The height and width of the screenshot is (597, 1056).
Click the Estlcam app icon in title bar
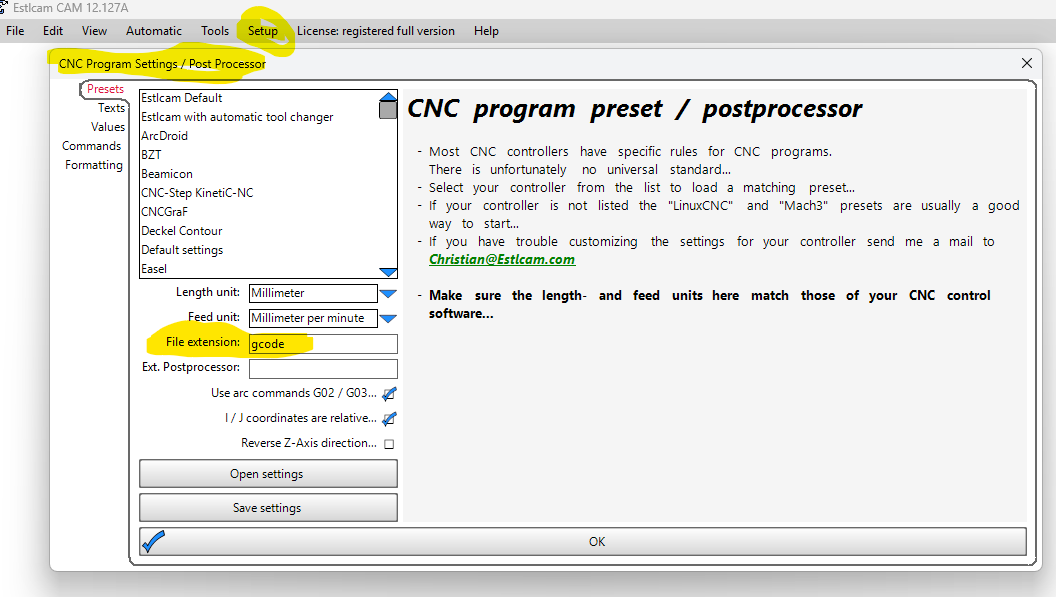point(4,7)
